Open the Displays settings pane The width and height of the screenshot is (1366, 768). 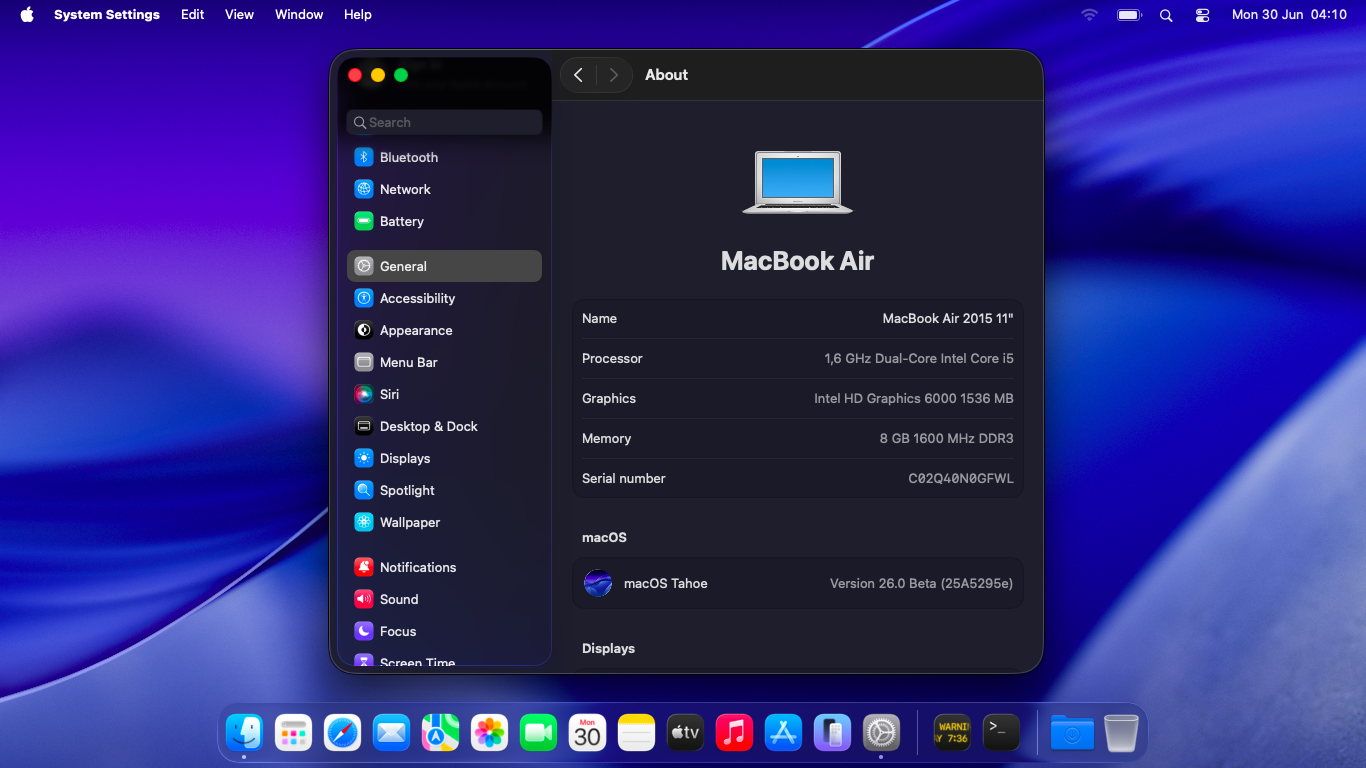[x=444, y=458]
